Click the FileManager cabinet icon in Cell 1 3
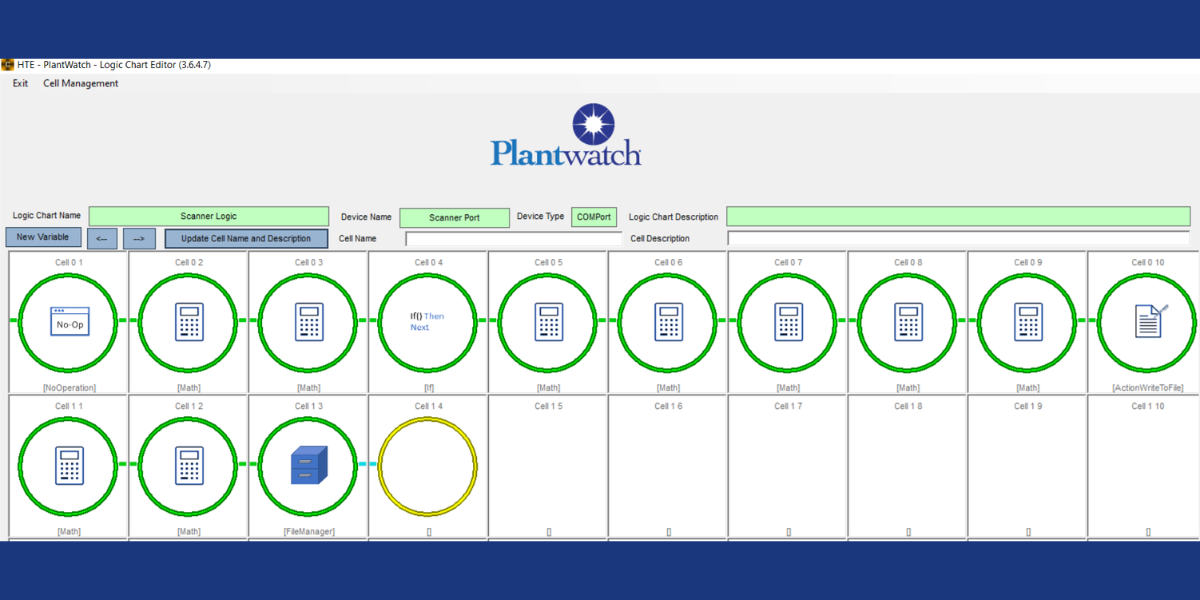 (309, 465)
